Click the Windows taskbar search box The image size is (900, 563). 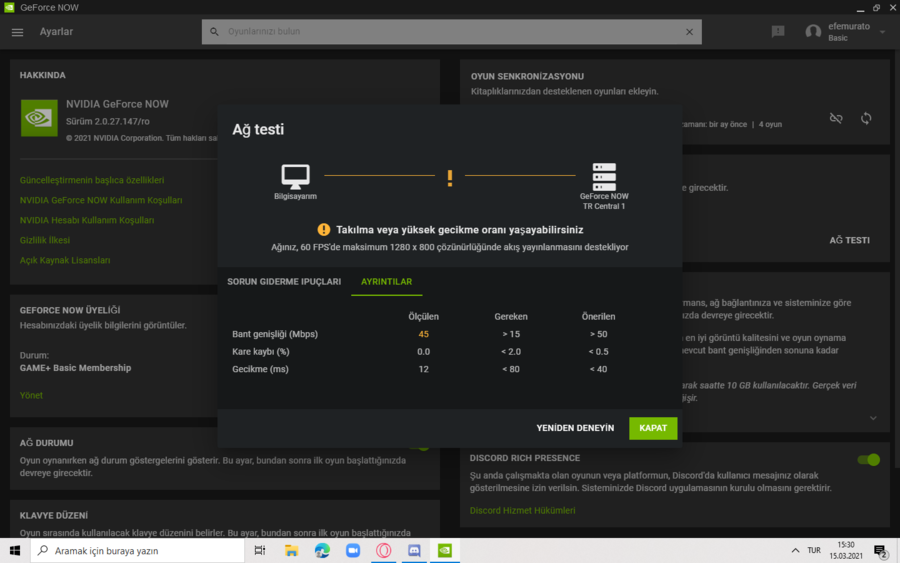click(x=137, y=551)
